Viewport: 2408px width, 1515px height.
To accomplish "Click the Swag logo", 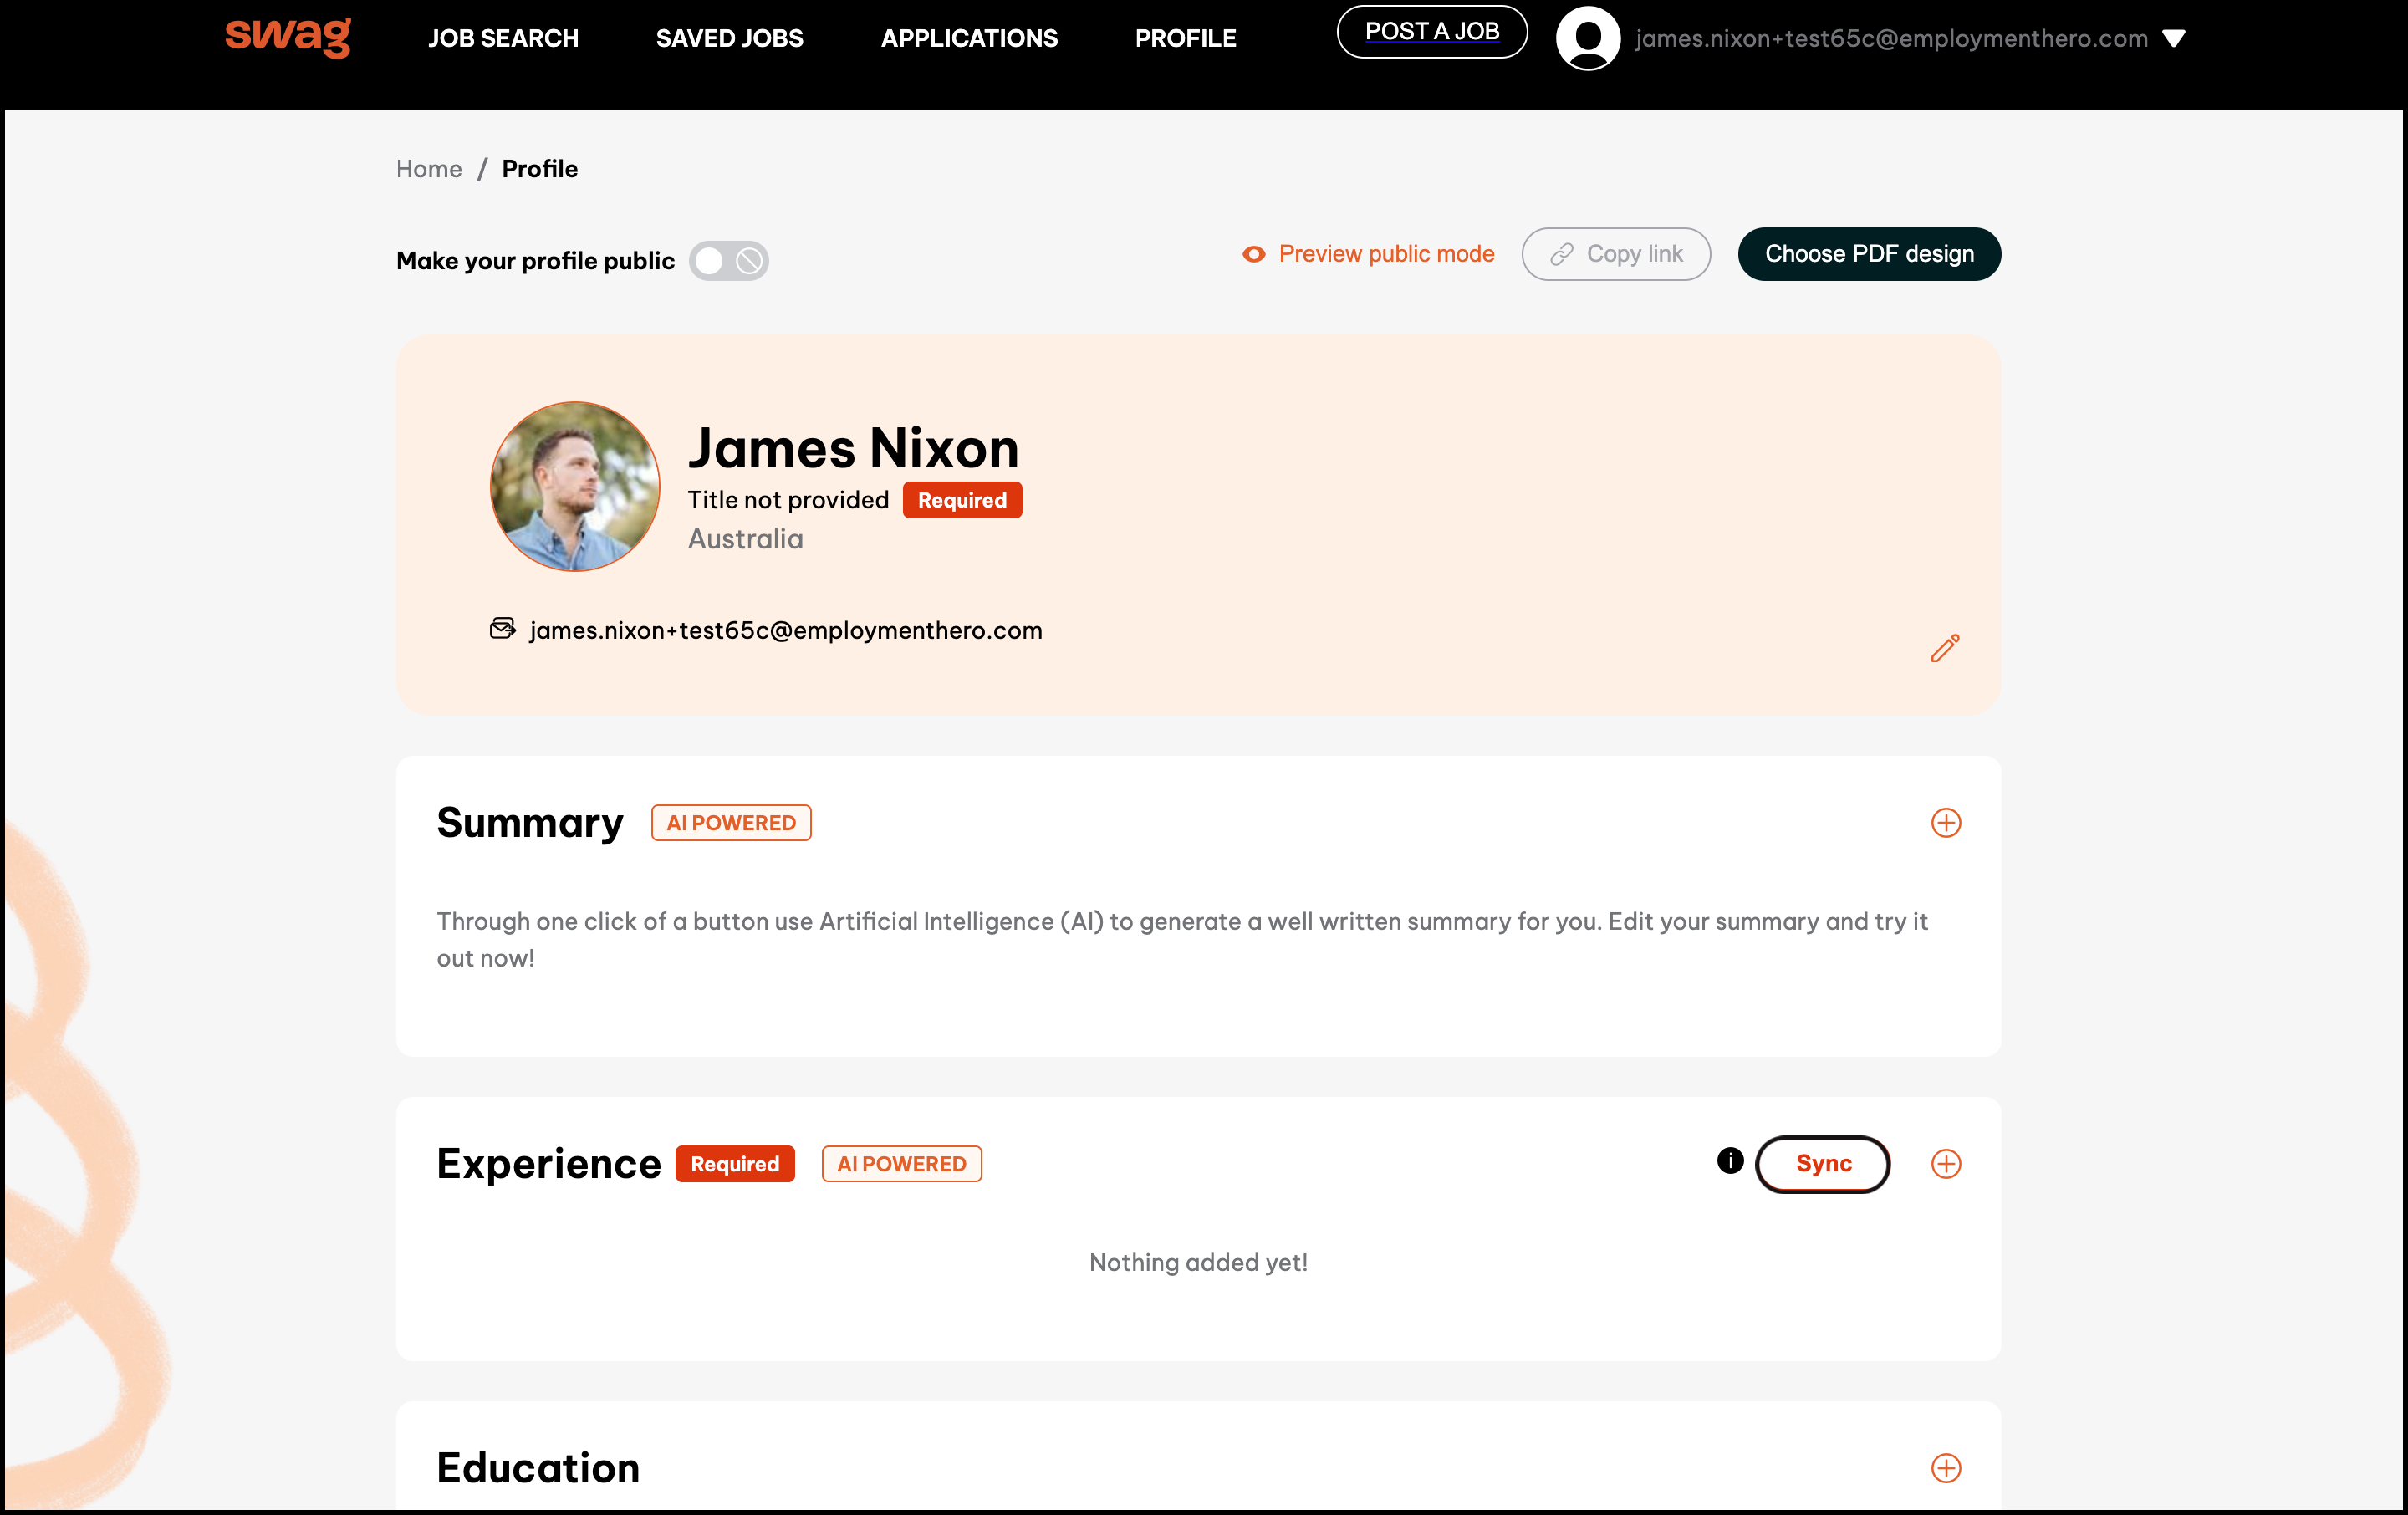I will click(x=288, y=36).
